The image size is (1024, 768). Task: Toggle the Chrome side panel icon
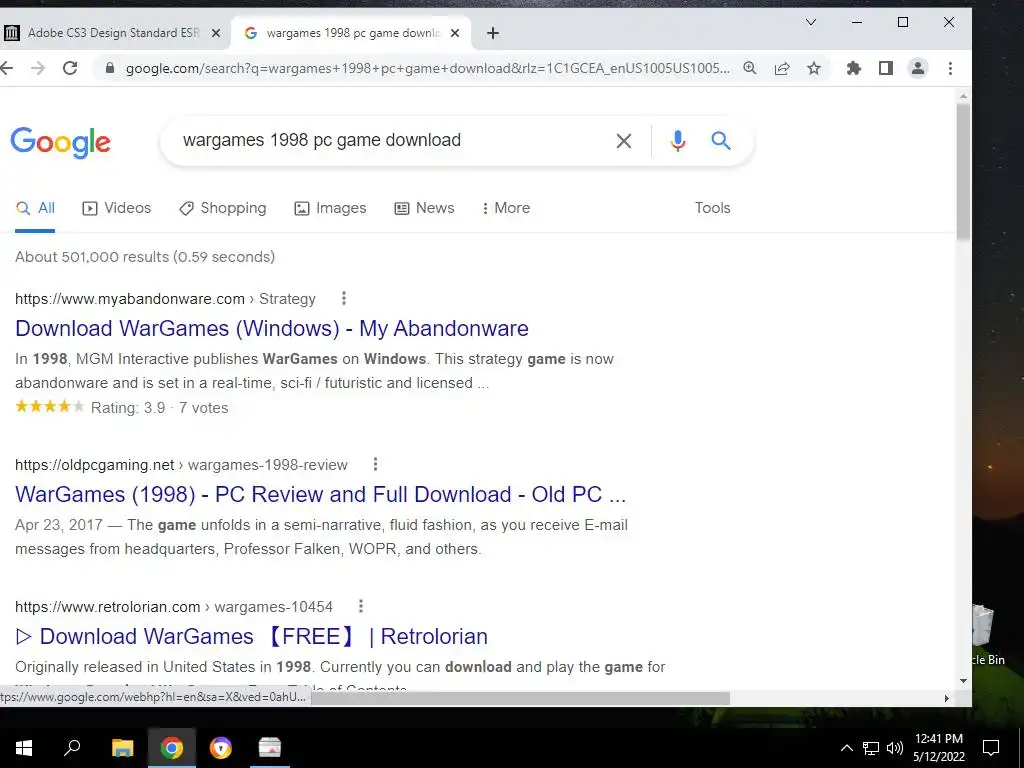(886, 68)
